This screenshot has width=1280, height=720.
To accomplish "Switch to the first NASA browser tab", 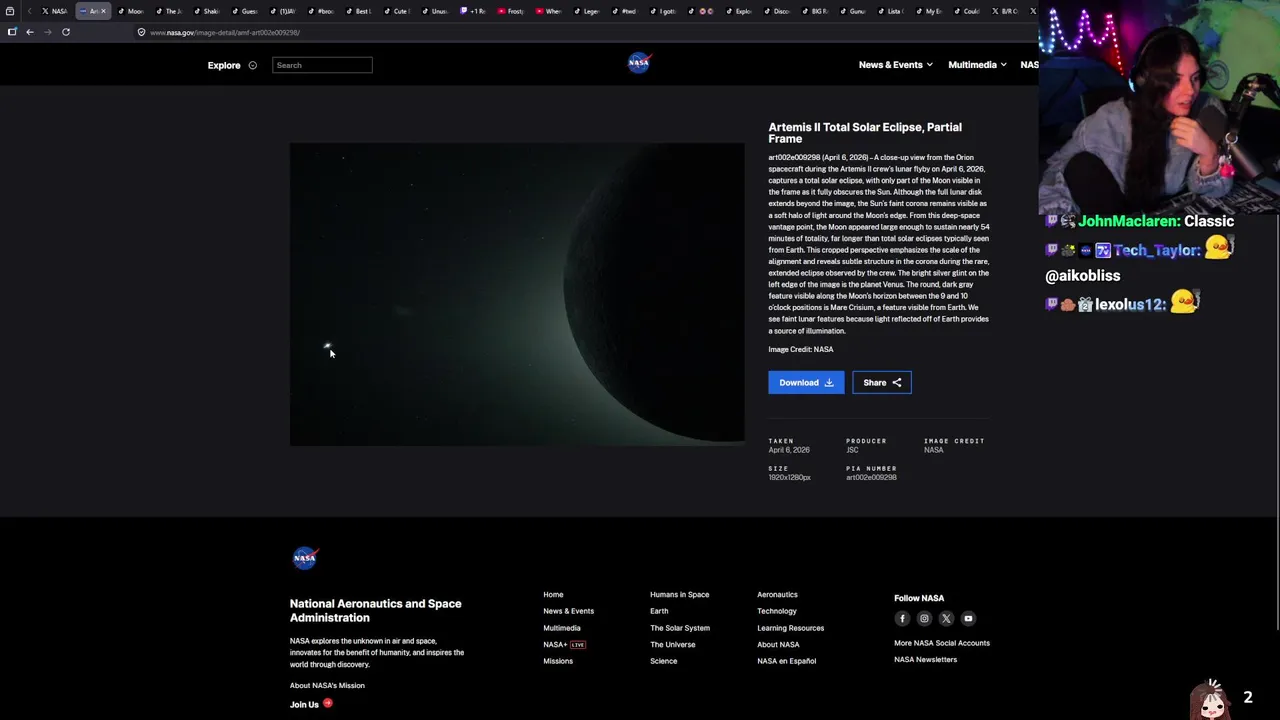I will tap(55, 11).
